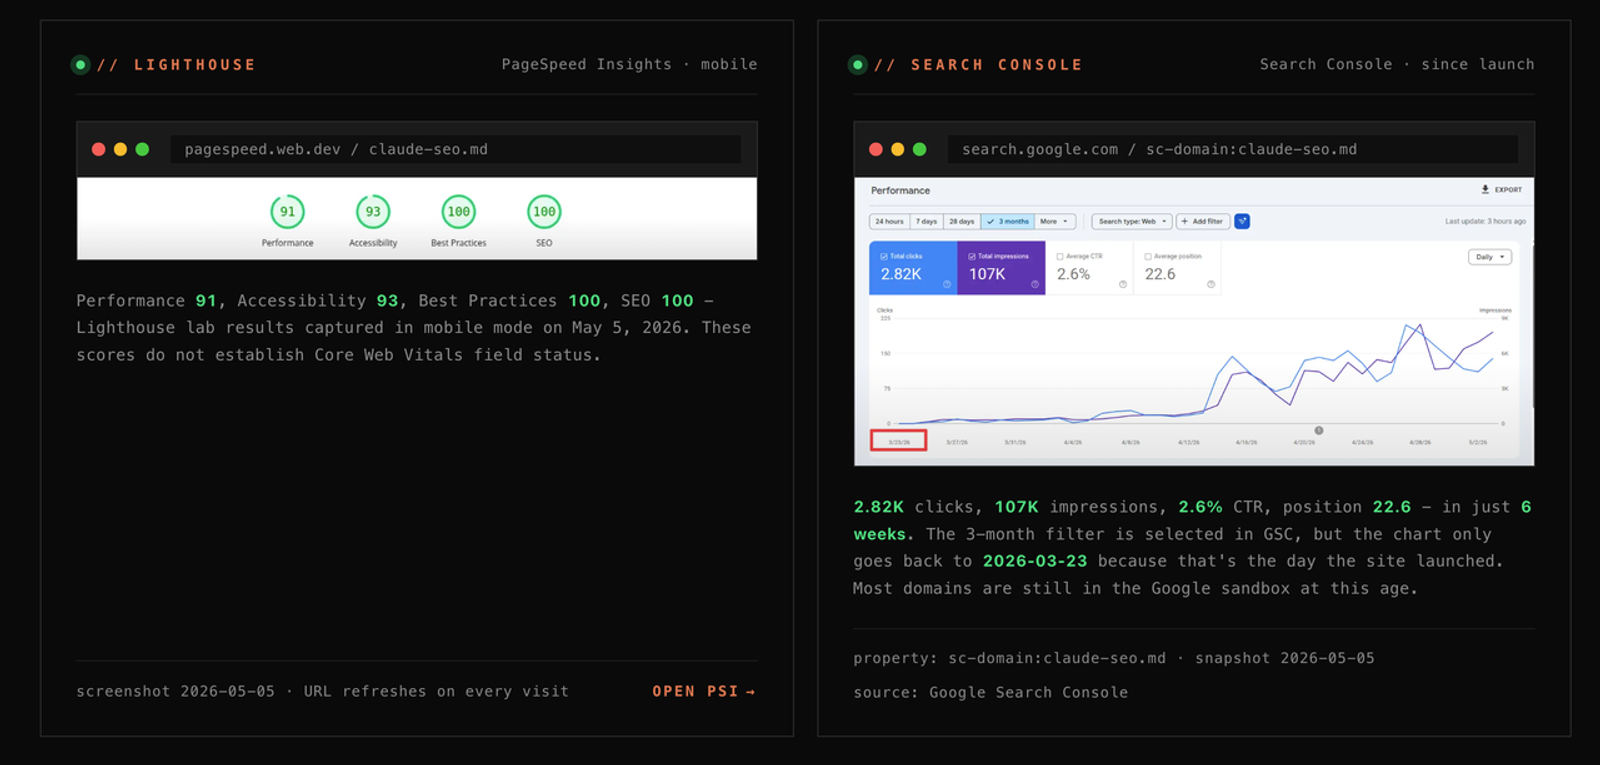Image resolution: width=1600 pixels, height=765 pixels.
Task: Open help icon on Total impressions card
Action: pyautogui.click(x=1035, y=284)
